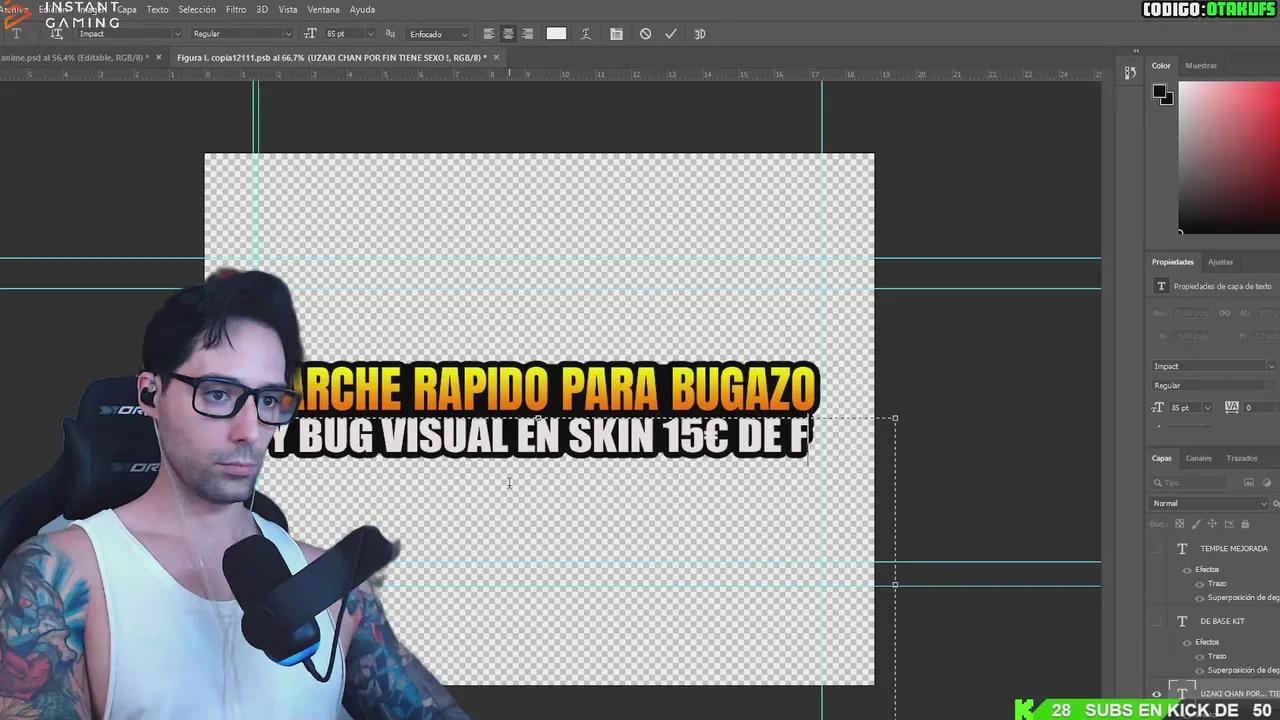This screenshot has width=1280, height=720.
Task: Switch to the Ajustes tab
Action: pos(1221,262)
